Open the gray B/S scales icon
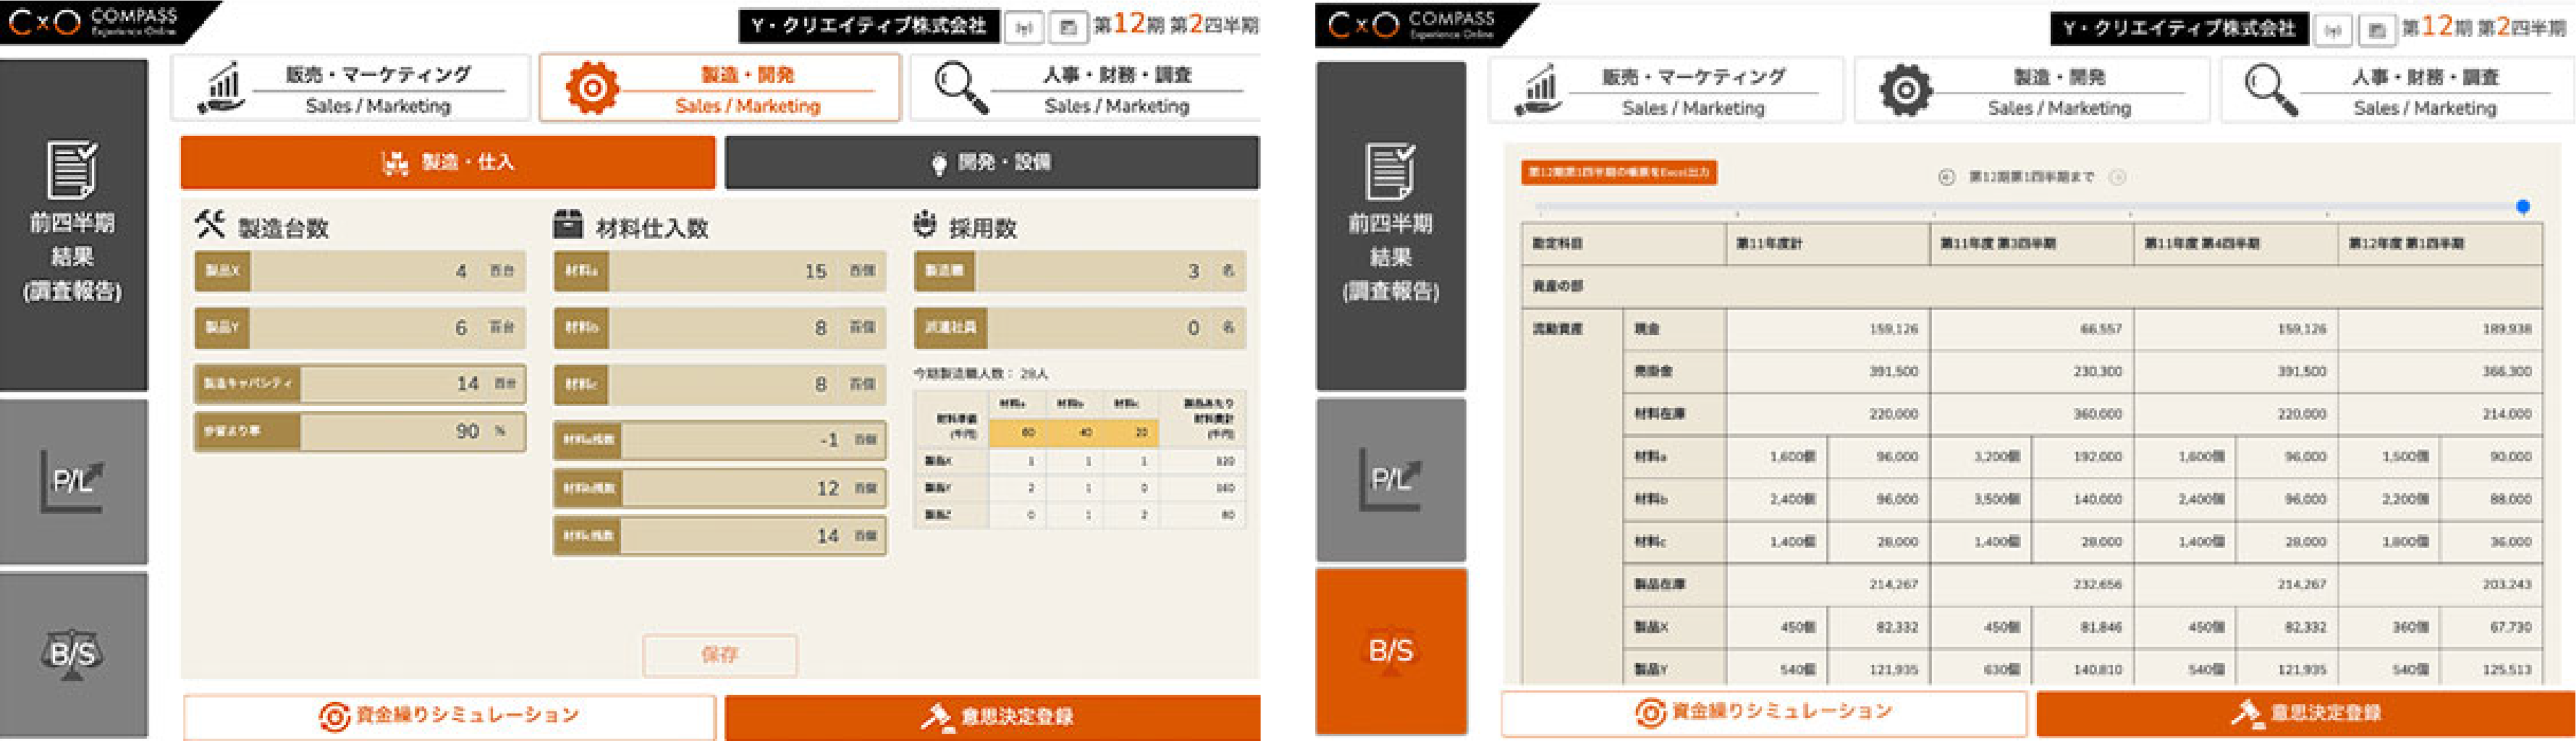 click(72, 654)
